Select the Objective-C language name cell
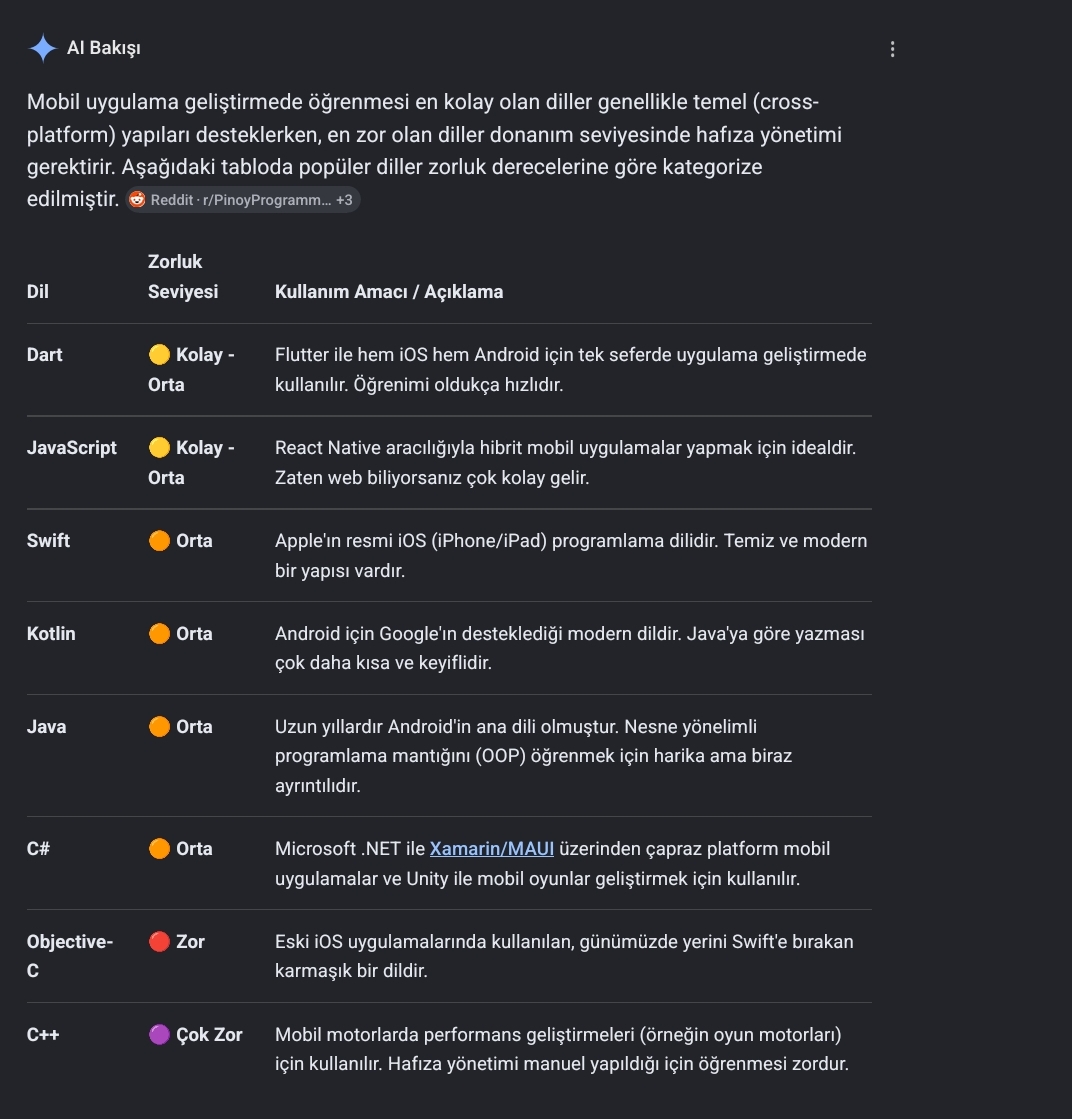 tap(70, 956)
